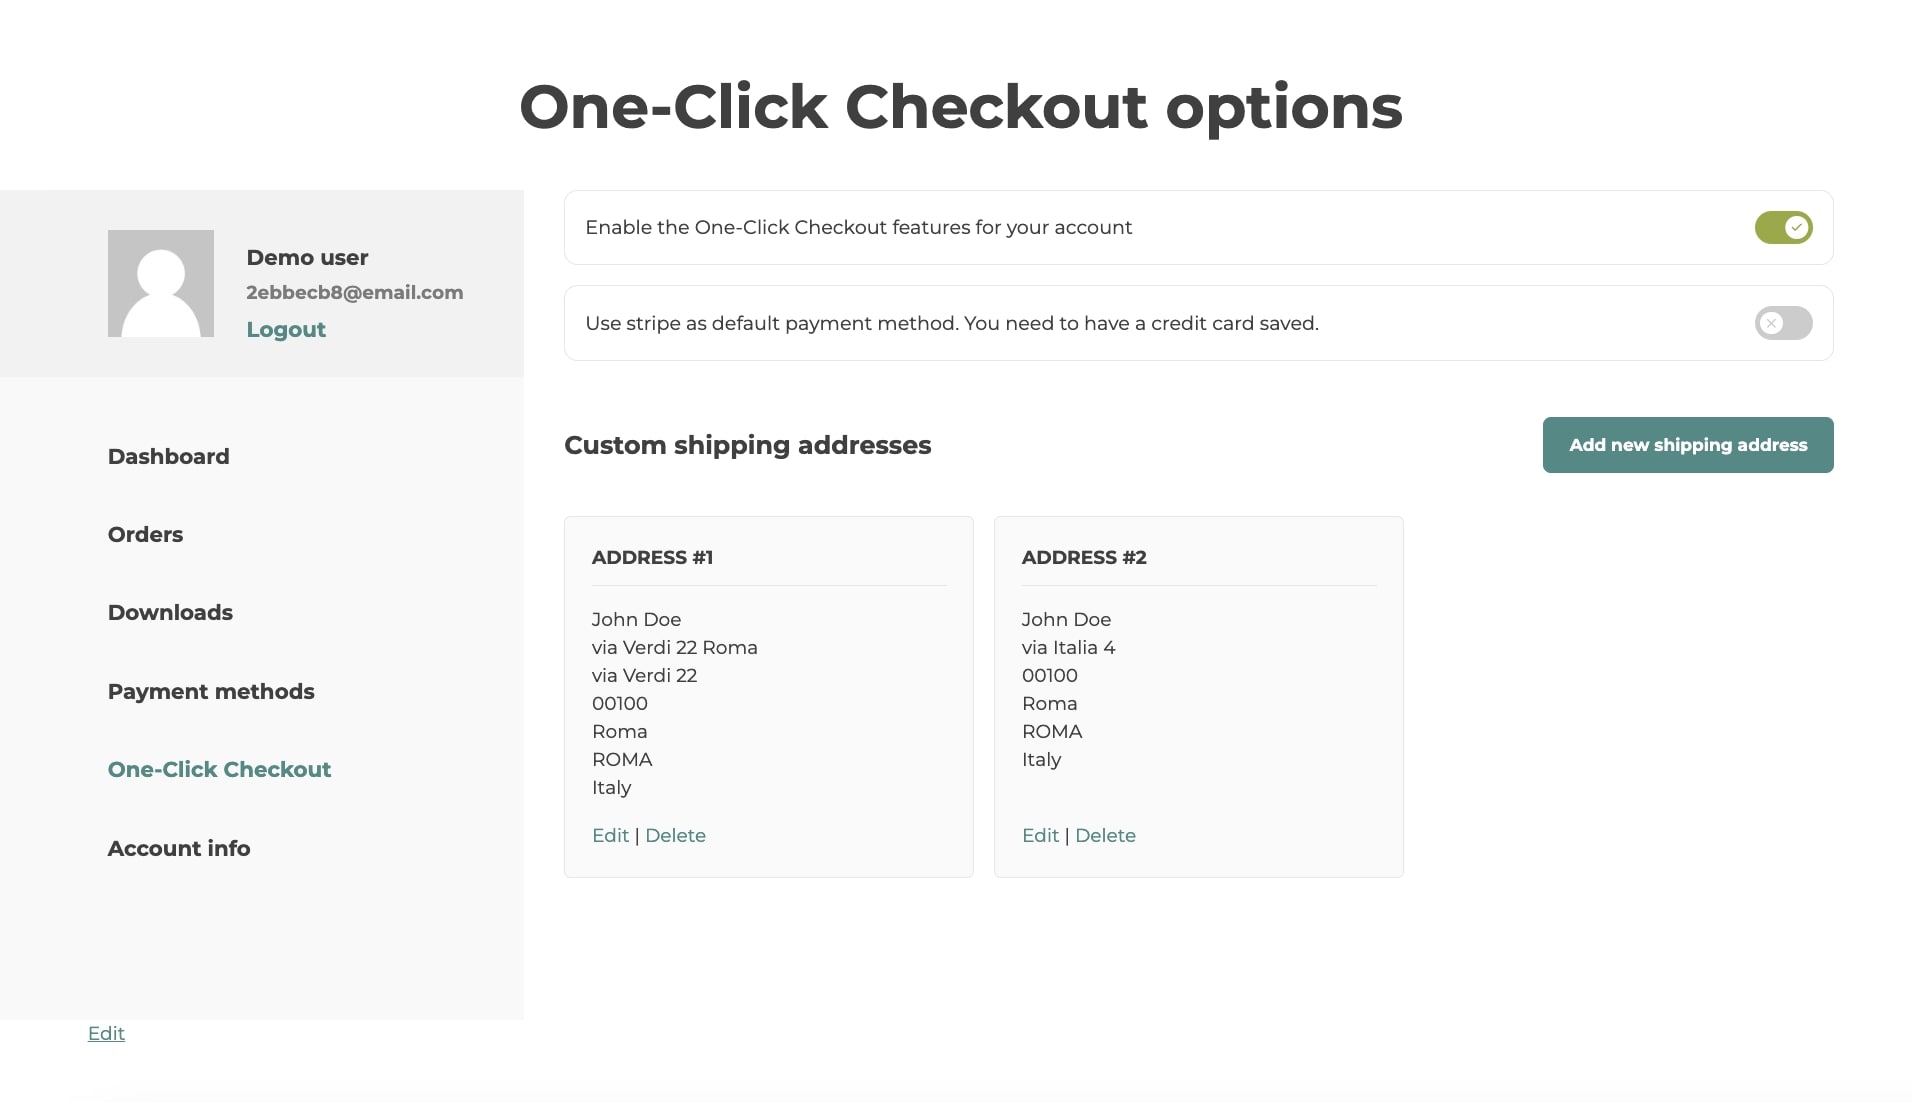Enable the One-Click Checkout features toggle
Image resolution: width=1912 pixels, height=1102 pixels.
pos(1783,228)
